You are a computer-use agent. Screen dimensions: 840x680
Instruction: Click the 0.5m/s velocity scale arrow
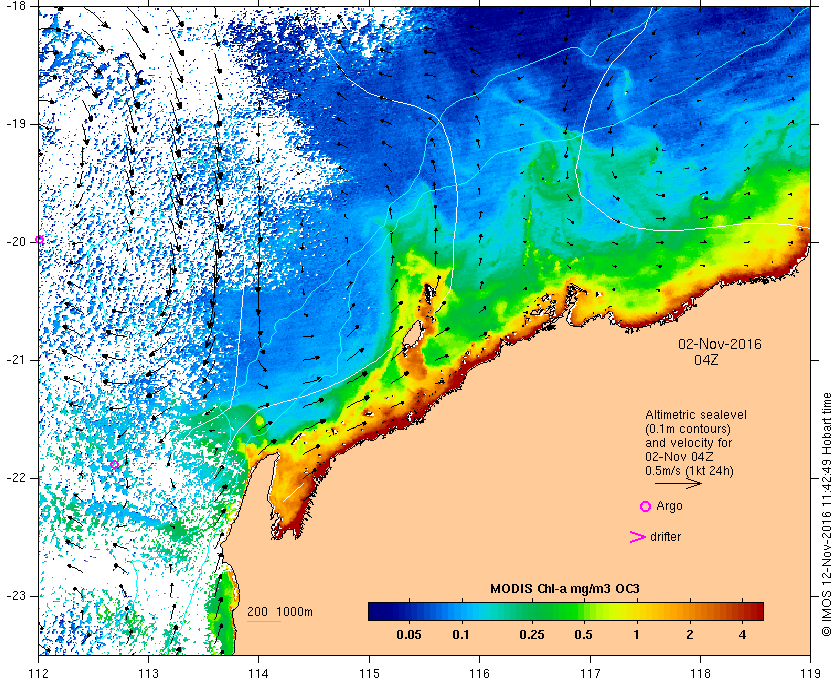pyautogui.click(x=678, y=483)
